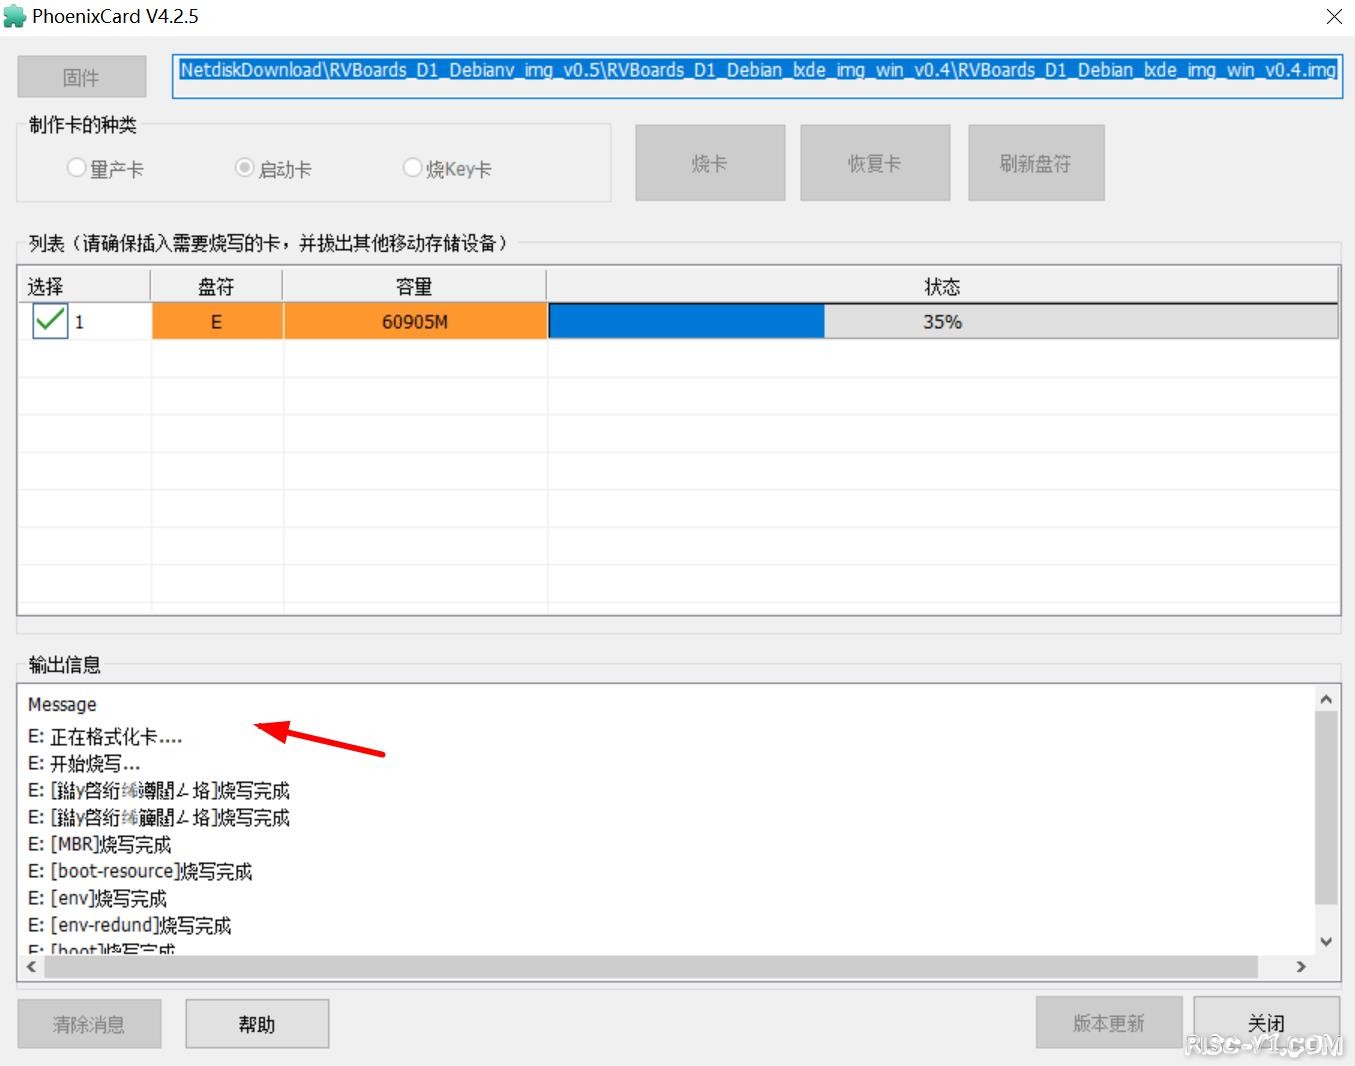Click the 60905M capacity cell
This screenshot has width=1355, height=1066.
415,322
